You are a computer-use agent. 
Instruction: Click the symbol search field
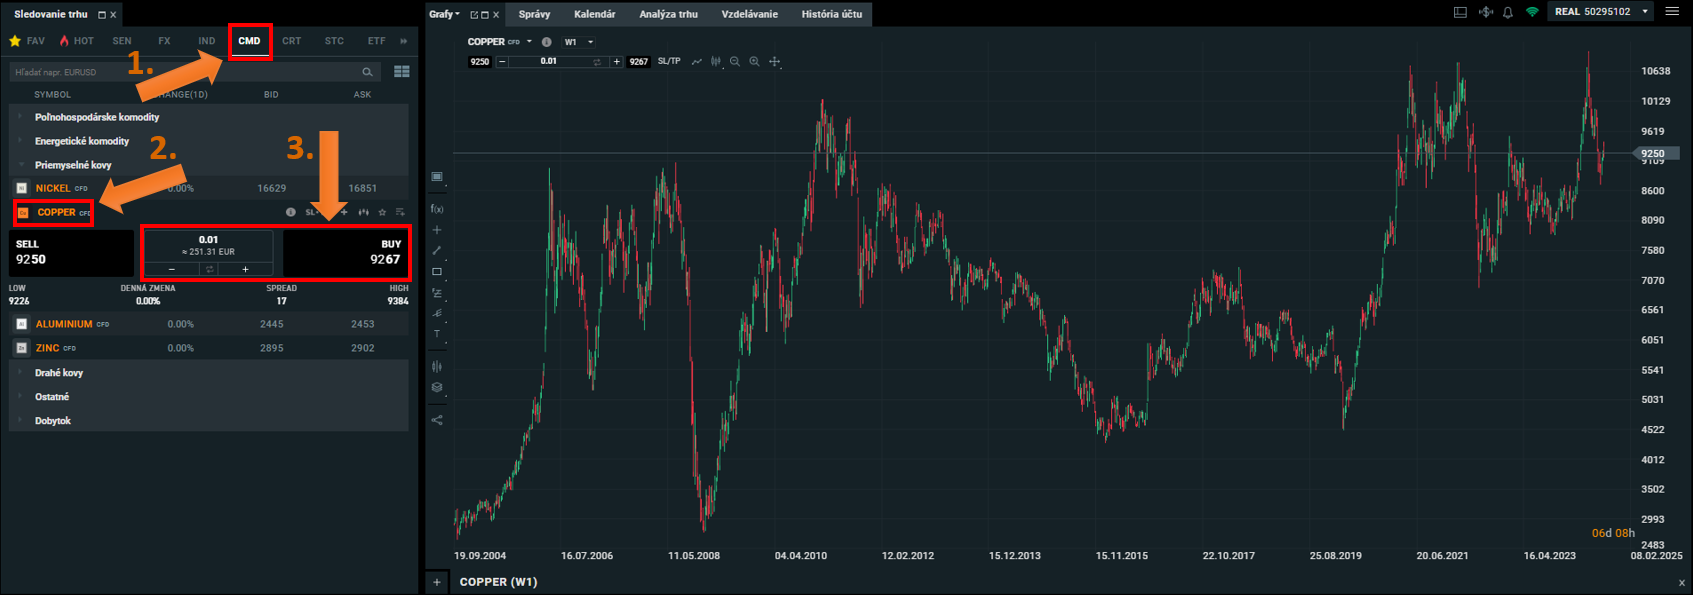coord(185,72)
